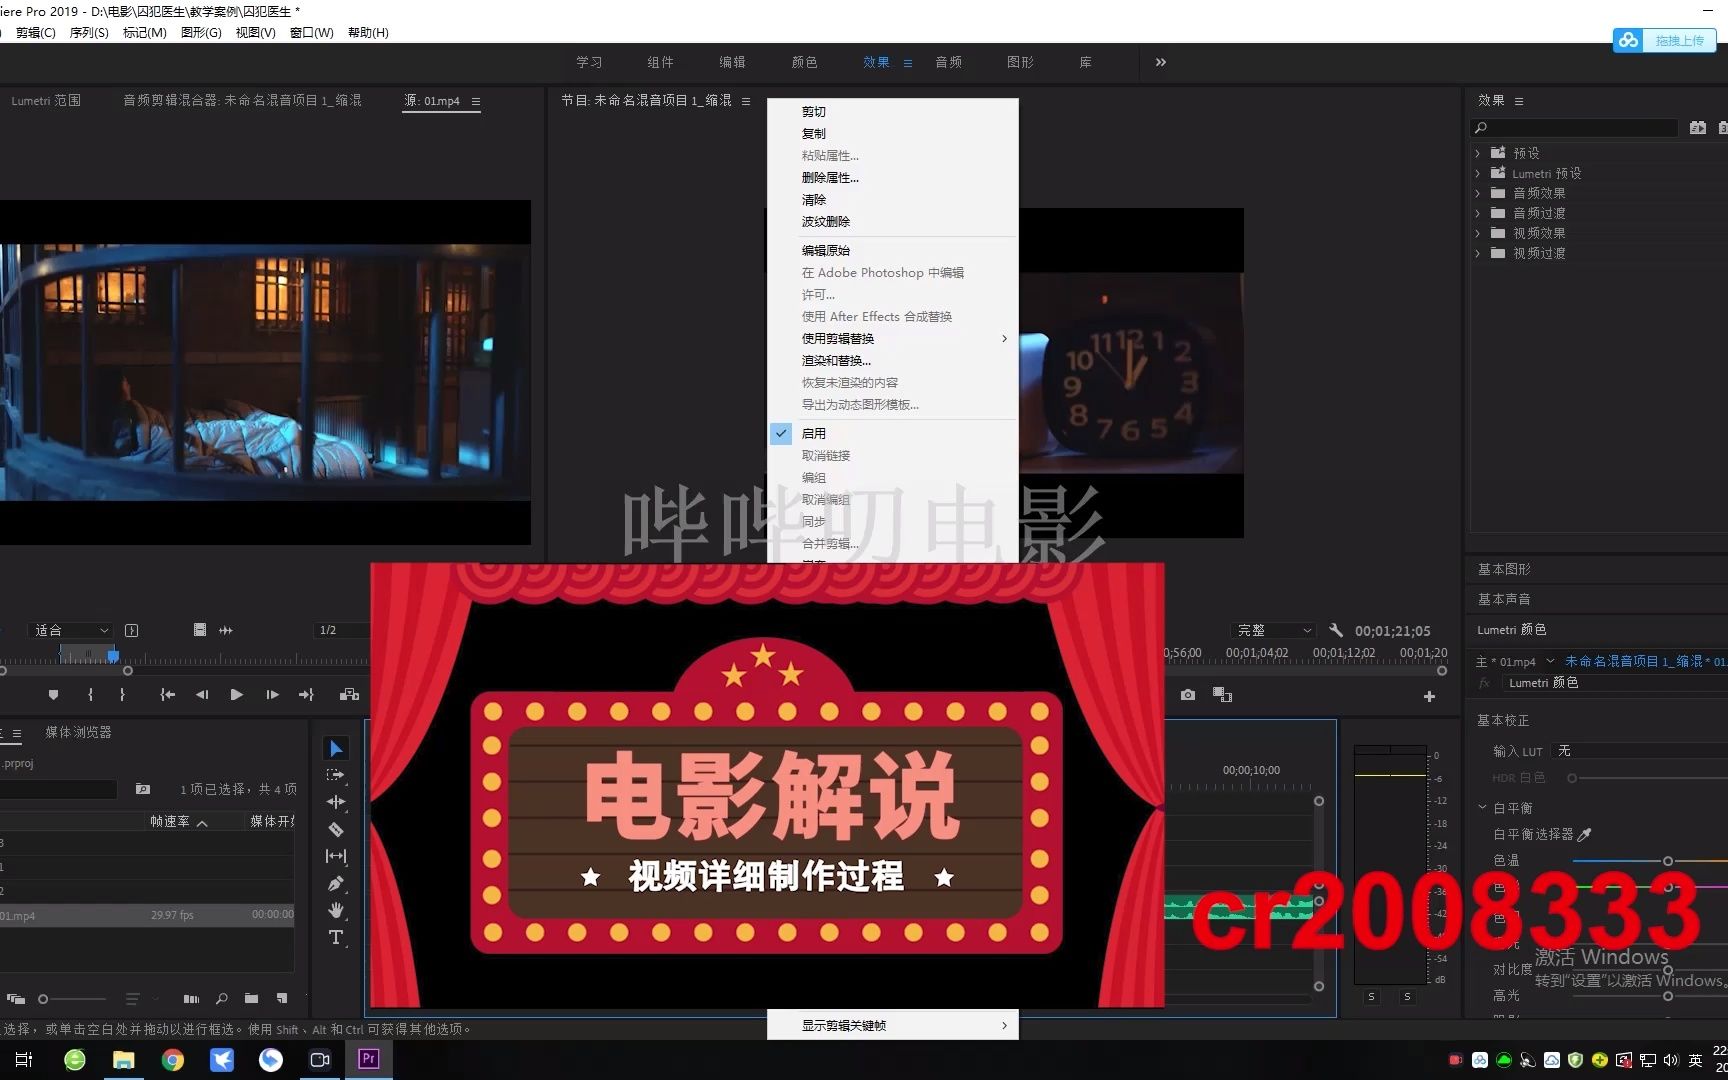Viewport: 1728px width, 1080px height.
Task: Click Export Frame camera icon
Action: click(1188, 695)
